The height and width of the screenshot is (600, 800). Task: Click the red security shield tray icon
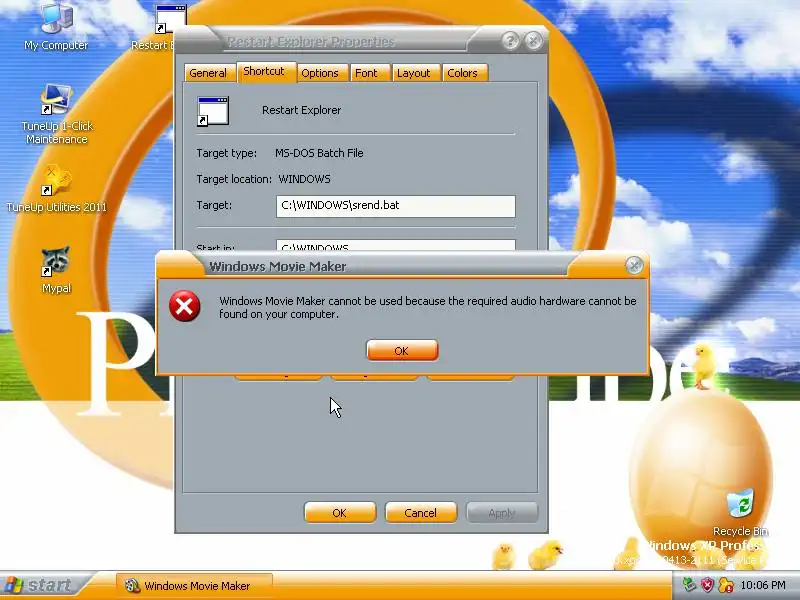point(707,585)
